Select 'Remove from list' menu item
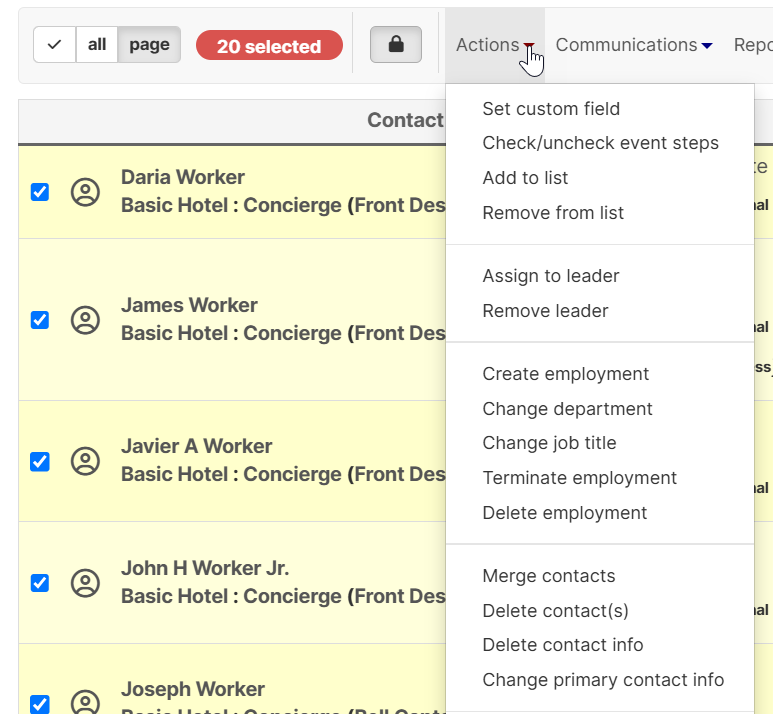Image resolution: width=773 pixels, height=714 pixels. [x=553, y=213]
